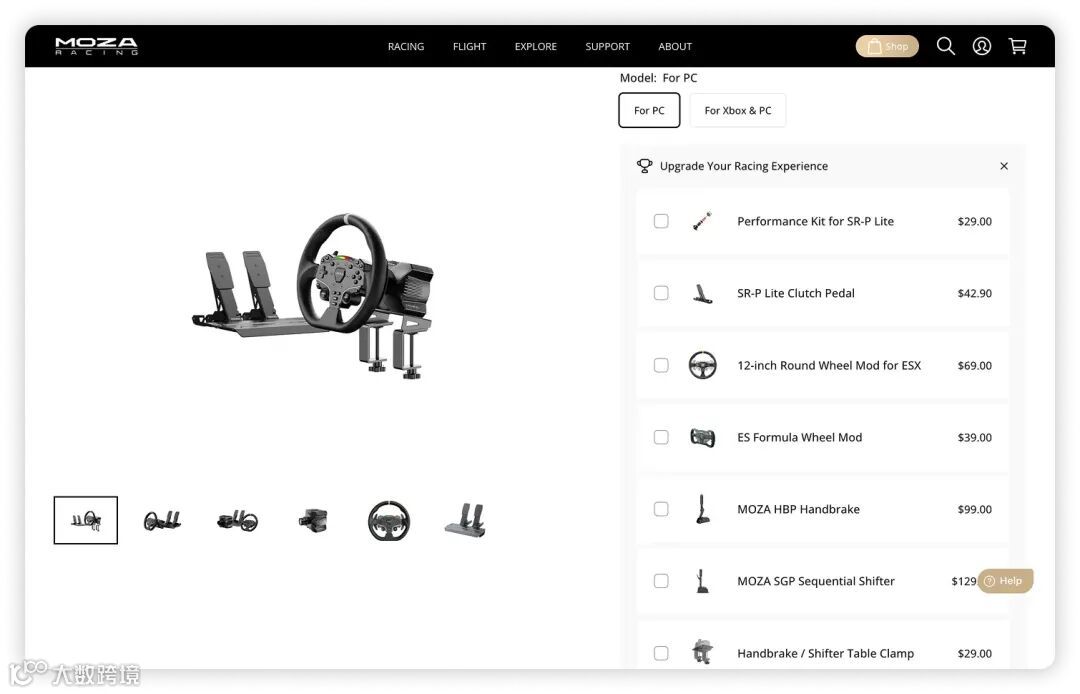The height and width of the screenshot is (694, 1080).
Task: Enable the MOZA HBP Handbrake add-on checkbox
Action: (x=661, y=509)
